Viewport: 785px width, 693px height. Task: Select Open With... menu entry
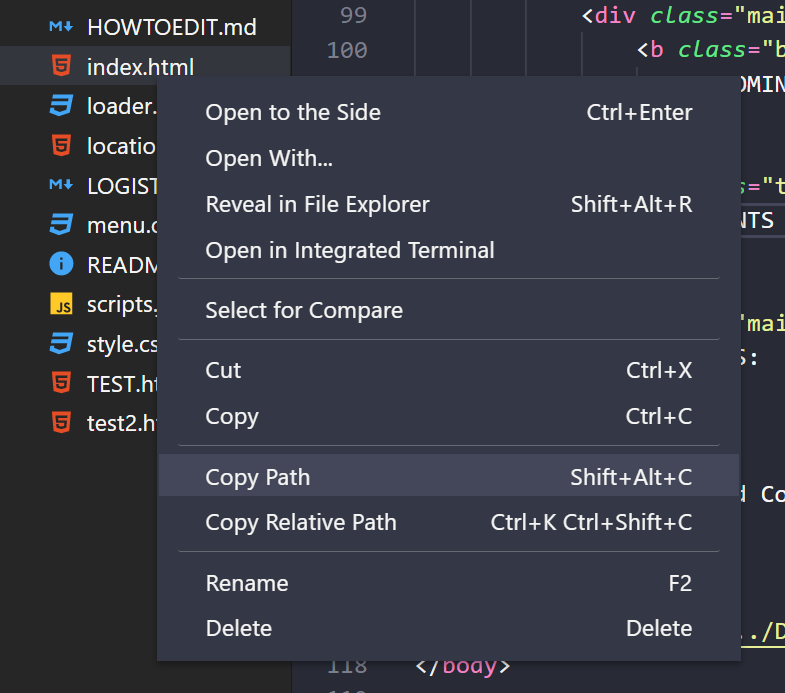click(x=449, y=158)
